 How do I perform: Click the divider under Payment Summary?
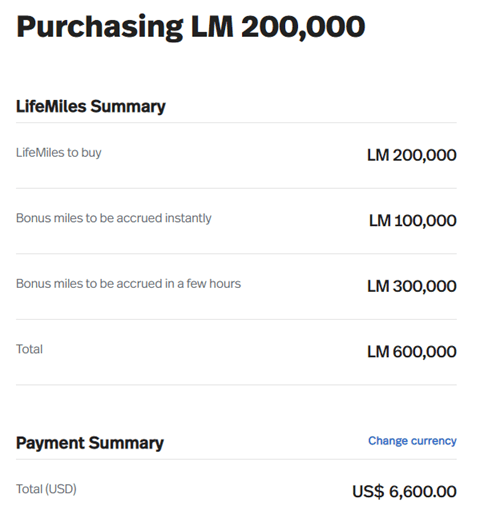[236, 459]
